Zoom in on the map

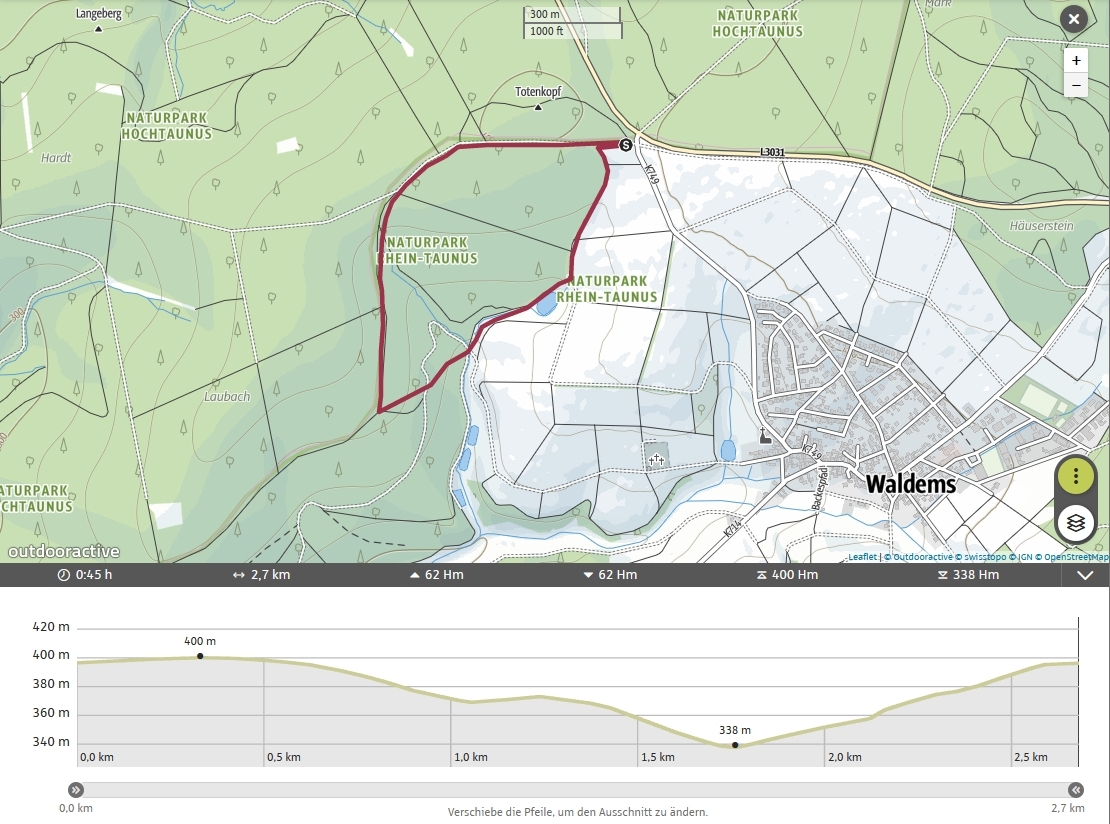(1076, 60)
